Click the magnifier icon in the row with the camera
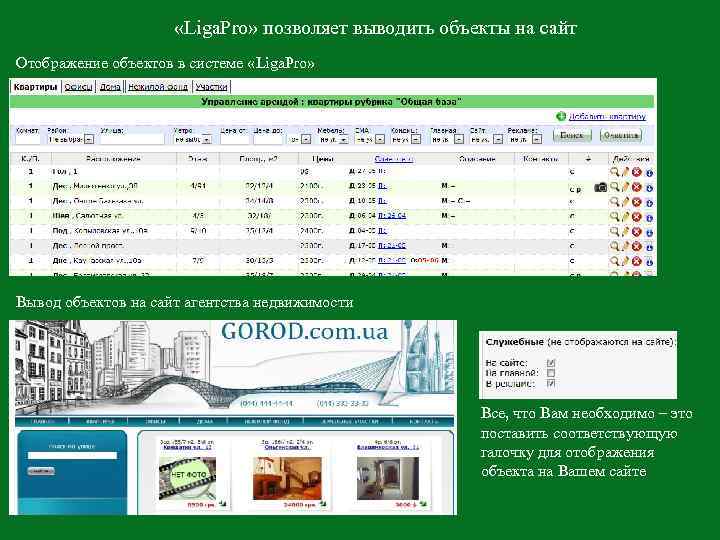Image resolution: width=720 pixels, height=540 pixels. coord(614,187)
